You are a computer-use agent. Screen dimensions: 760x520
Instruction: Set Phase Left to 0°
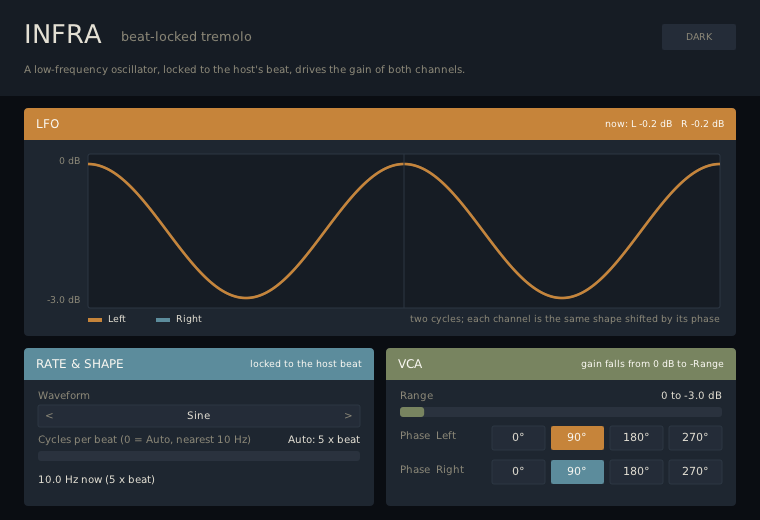(518, 438)
